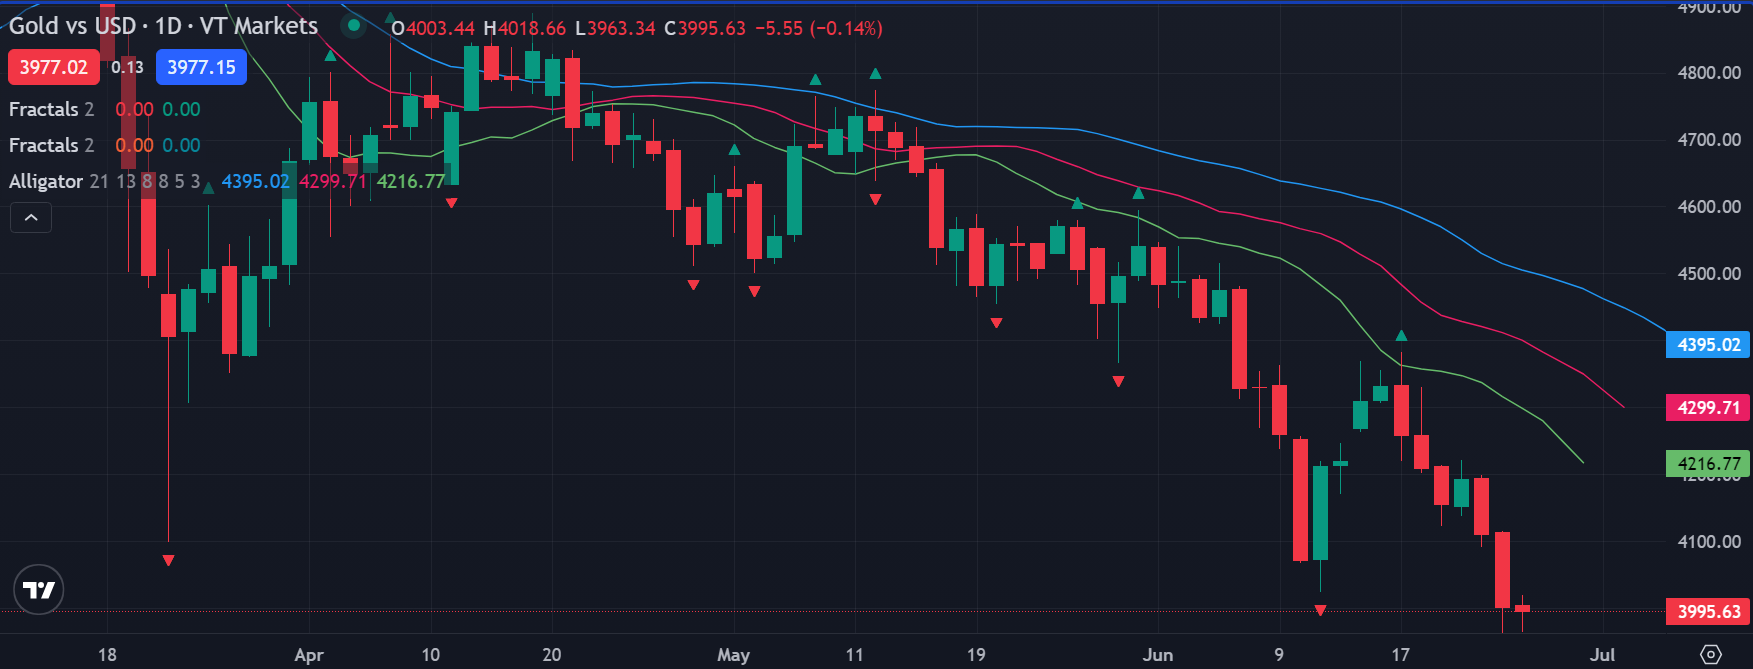The height and width of the screenshot is (669, 1753).
Task: Click 4500.00 on the price axis
Action: point(1709,274)
